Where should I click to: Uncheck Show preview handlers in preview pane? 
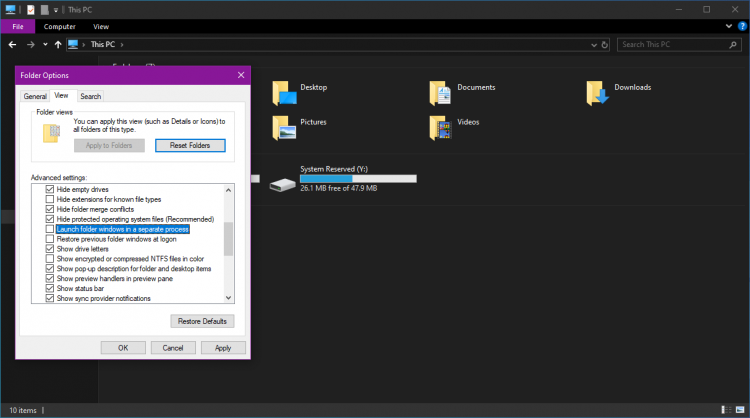click(50, 278)
